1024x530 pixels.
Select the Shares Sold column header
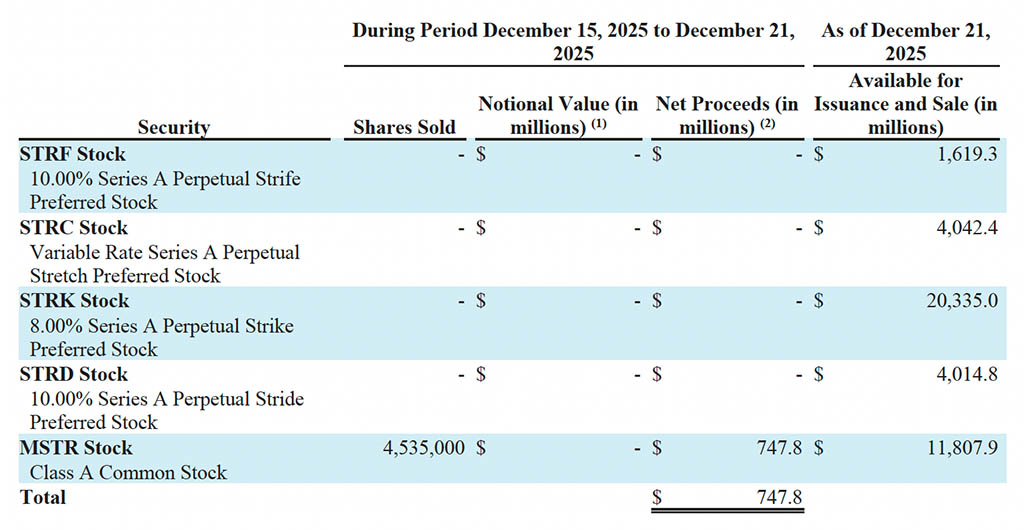tap(404, 127)
